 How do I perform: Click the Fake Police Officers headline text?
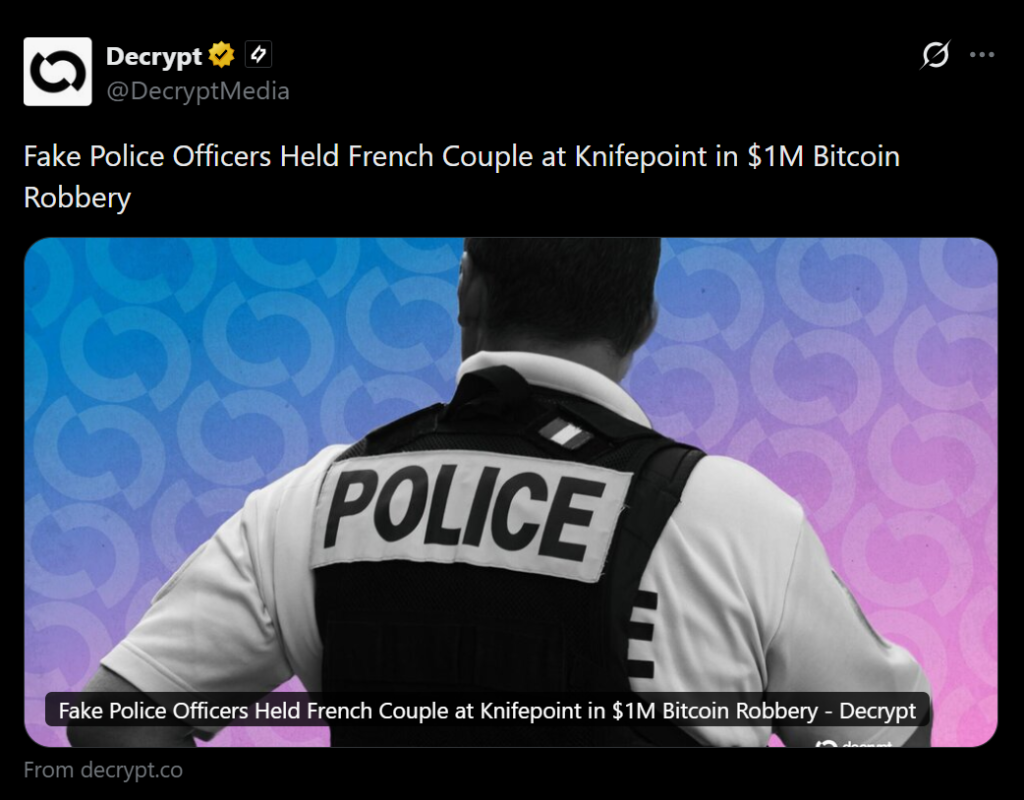point(462,176)
